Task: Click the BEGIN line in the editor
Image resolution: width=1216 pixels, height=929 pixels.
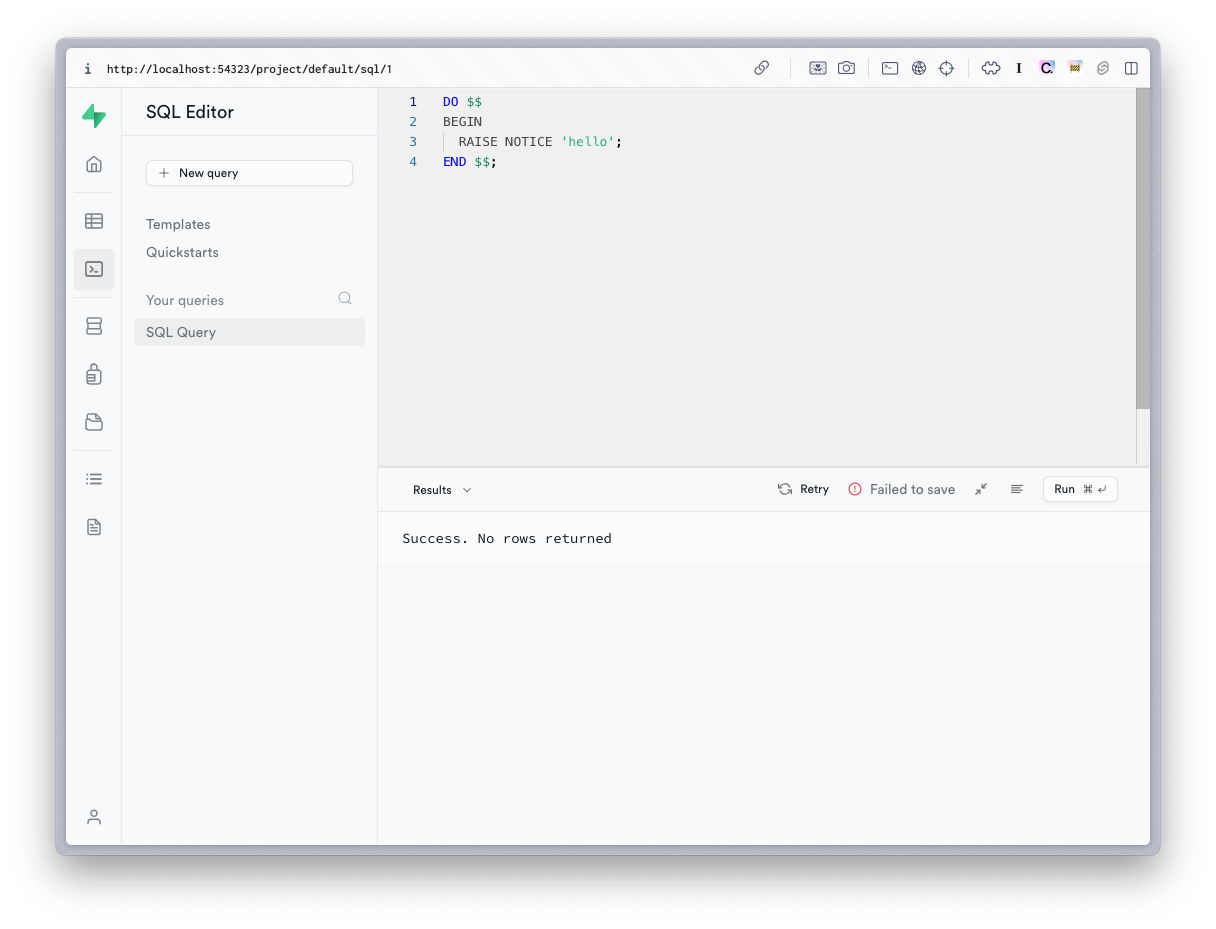Action: (x=462, y=122)
